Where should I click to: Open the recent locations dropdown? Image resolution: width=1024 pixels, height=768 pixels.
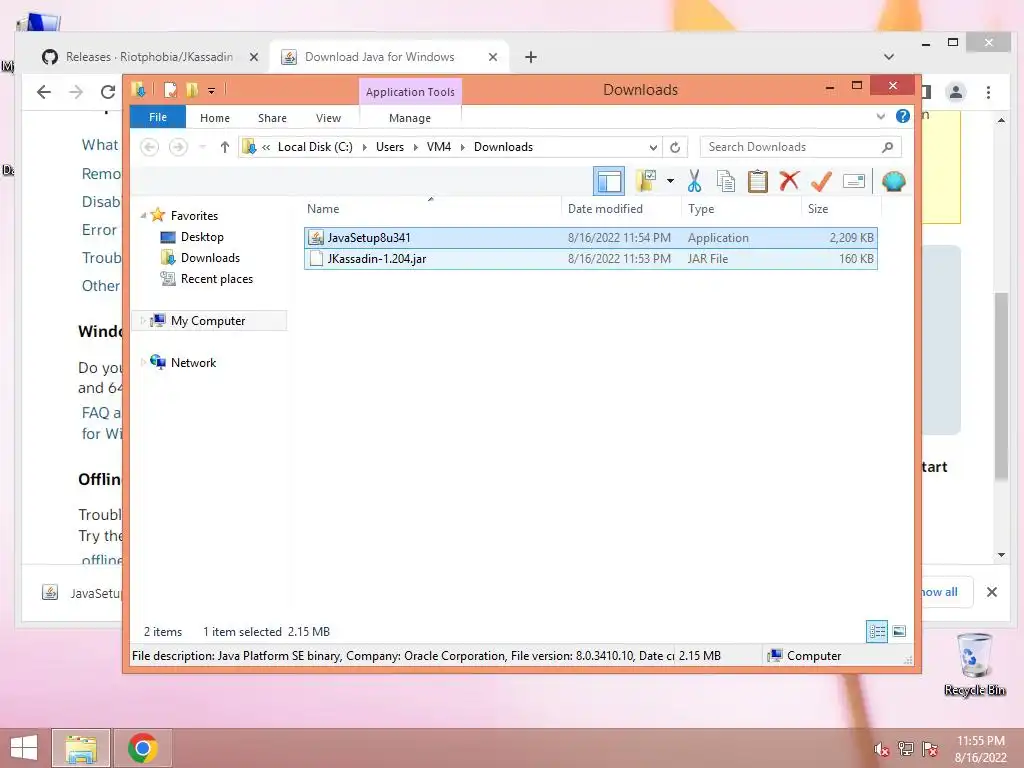(202, 147)
